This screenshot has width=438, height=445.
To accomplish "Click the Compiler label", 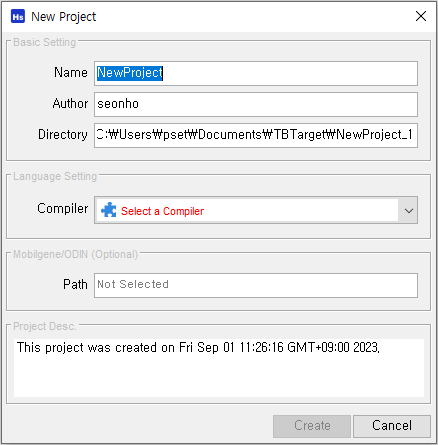I will pos(63,209).
